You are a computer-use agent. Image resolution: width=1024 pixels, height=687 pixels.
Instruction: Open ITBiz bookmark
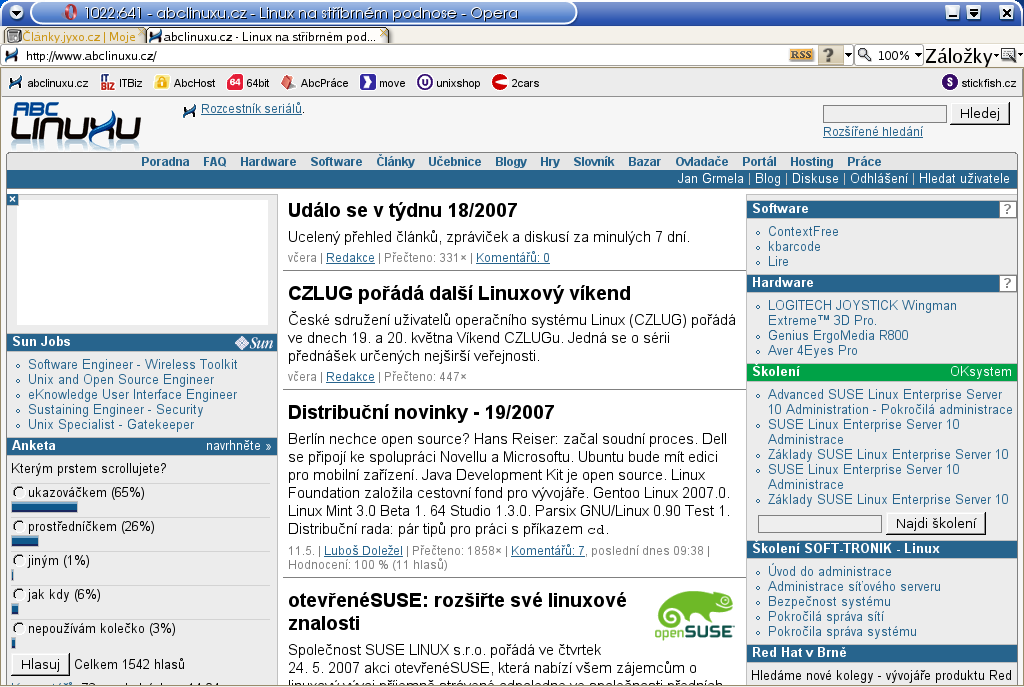pos(121,83)
